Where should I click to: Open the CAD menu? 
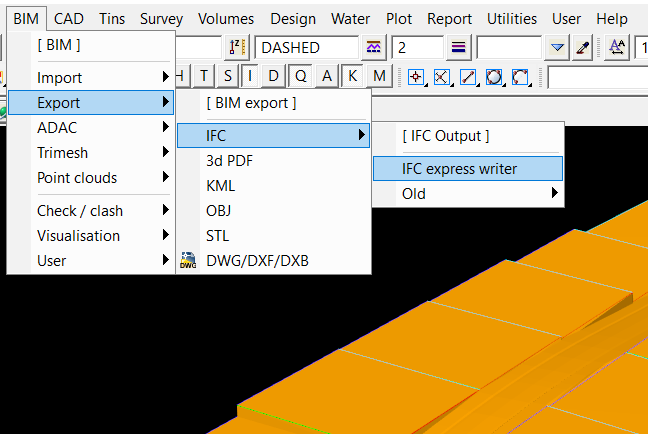[69, 19]
